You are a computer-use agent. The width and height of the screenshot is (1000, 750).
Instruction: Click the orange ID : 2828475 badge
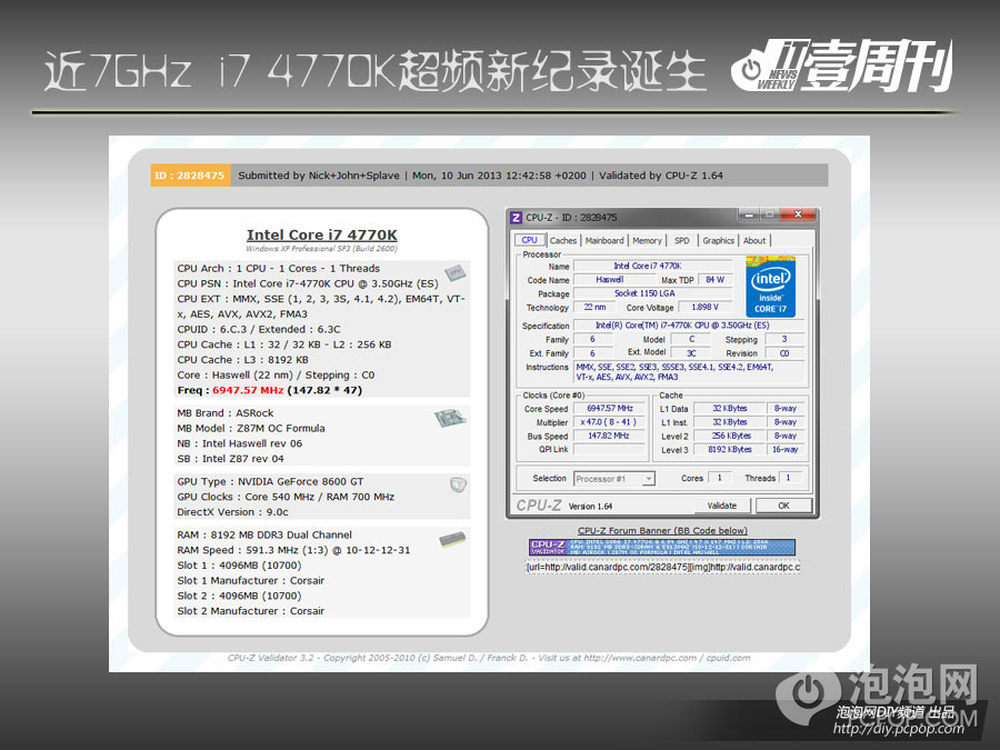190,175
